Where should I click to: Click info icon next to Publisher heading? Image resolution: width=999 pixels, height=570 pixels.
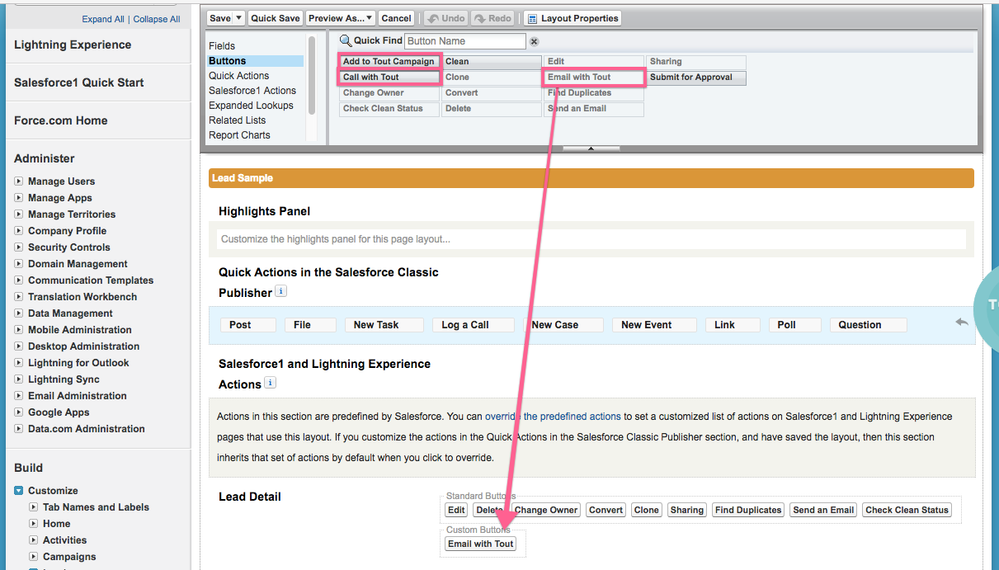[x=281, y=292]
